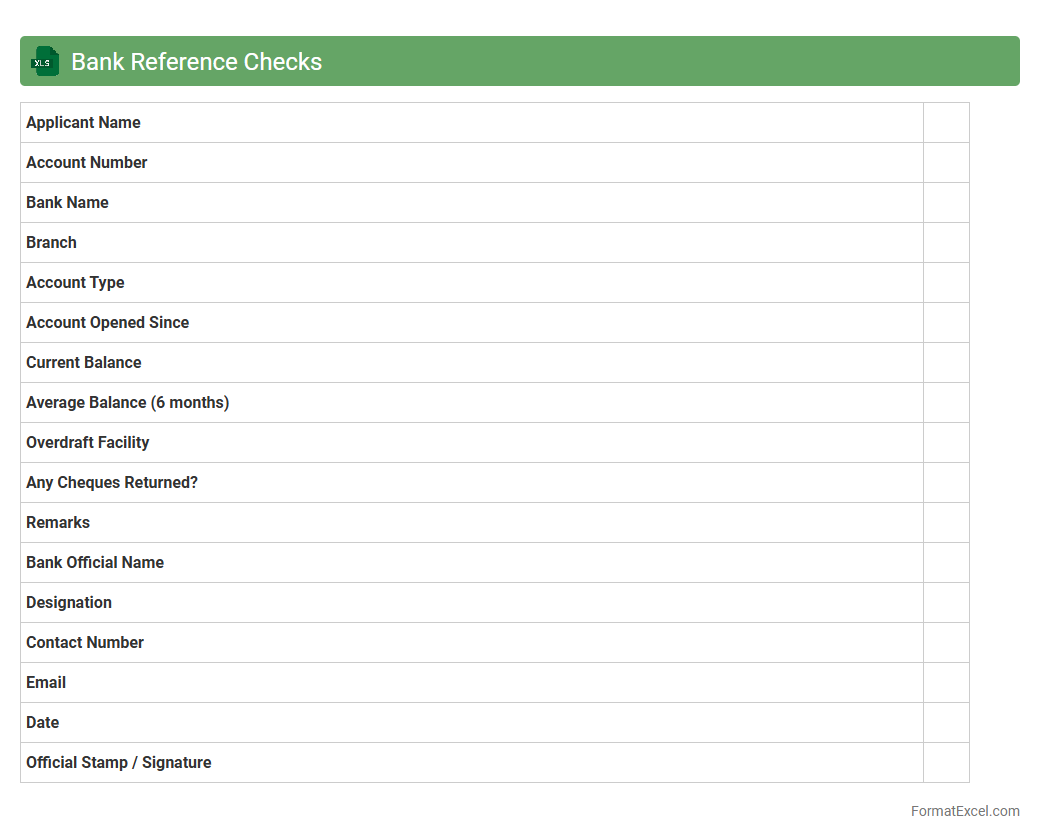
Task: Click the XLS file icon in header
Action: point(45,61)
